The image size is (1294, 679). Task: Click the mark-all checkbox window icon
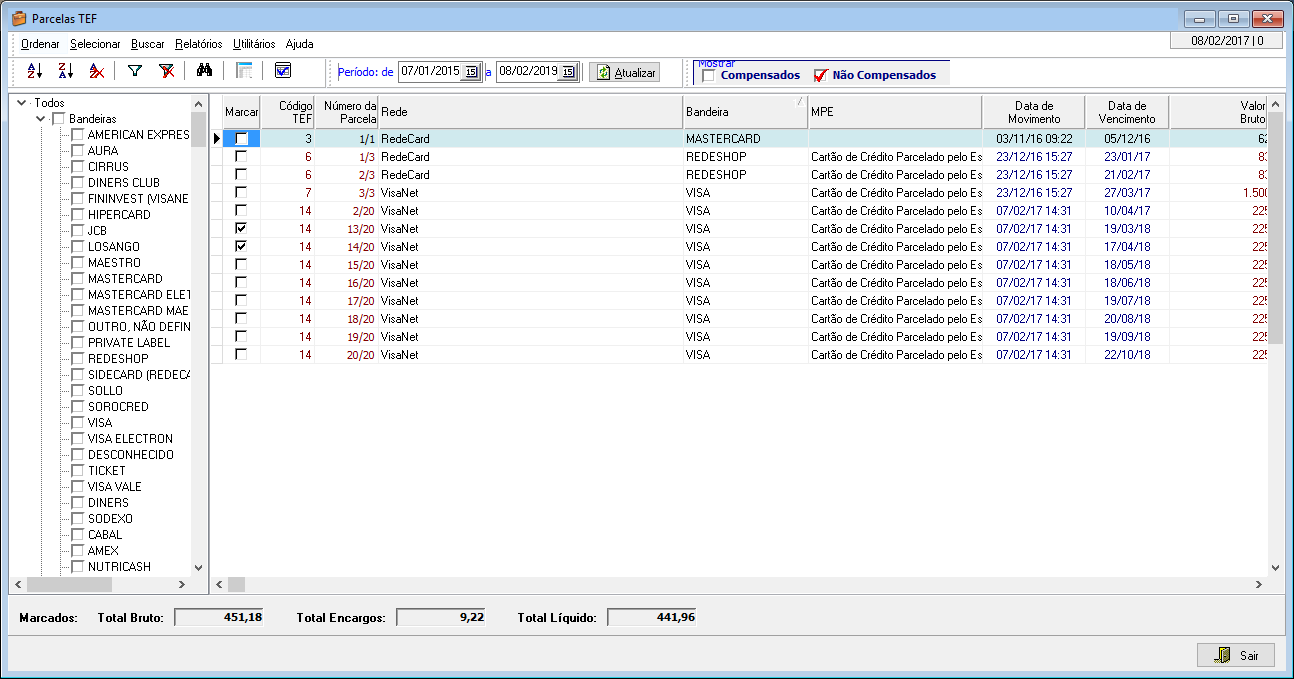pyautogui.click(x=283, y=71)
